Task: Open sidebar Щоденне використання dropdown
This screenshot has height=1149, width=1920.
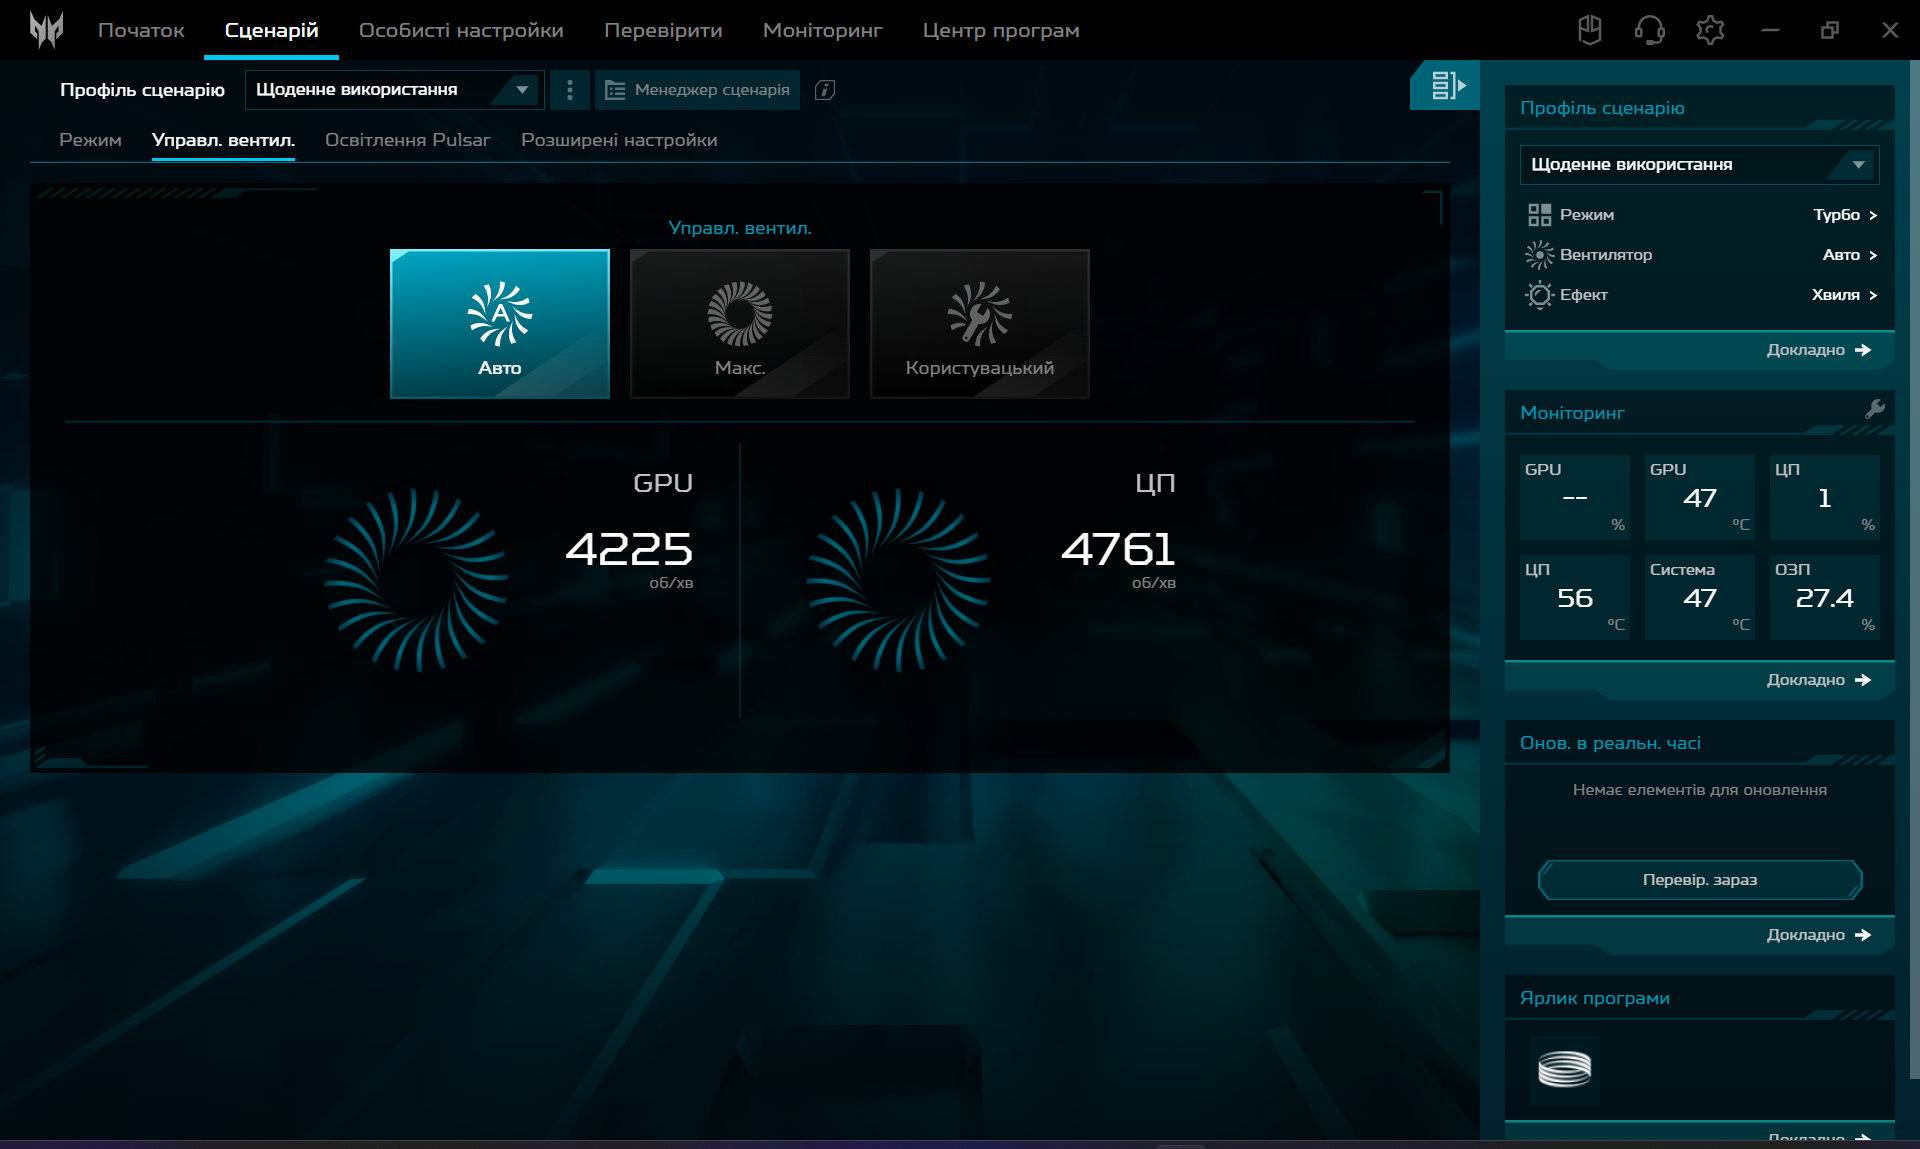Action: (x=1699, y=164)
